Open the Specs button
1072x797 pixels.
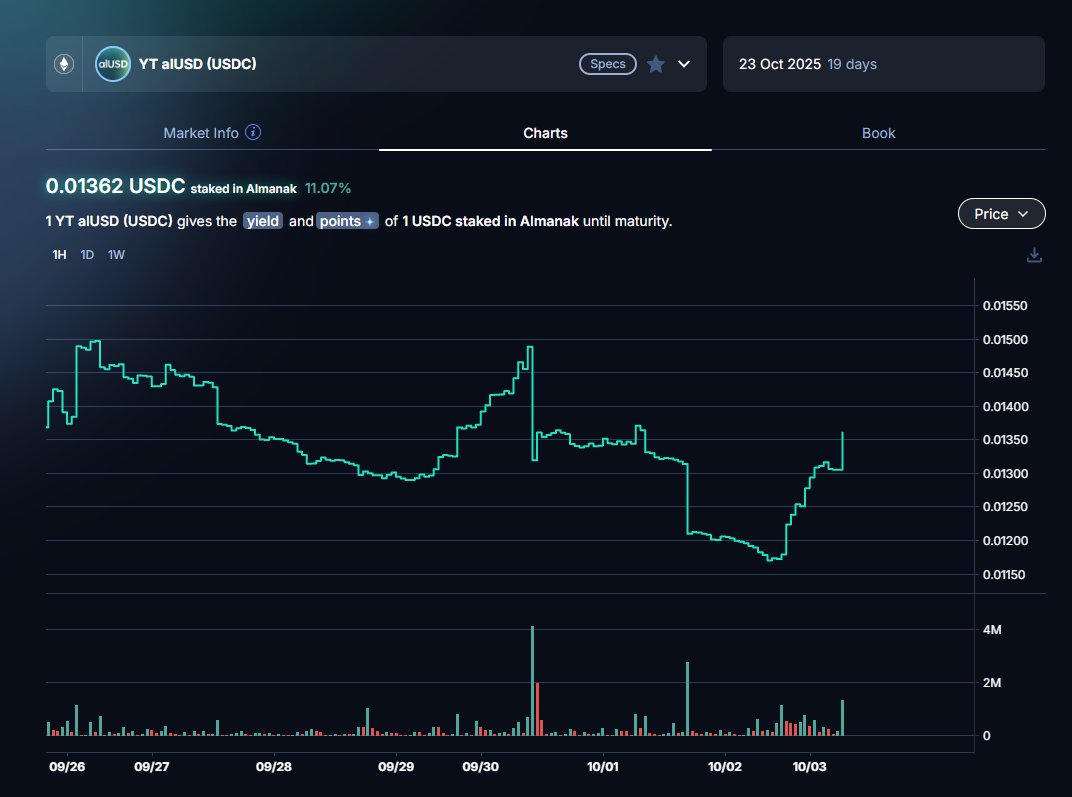pos(607,64)
